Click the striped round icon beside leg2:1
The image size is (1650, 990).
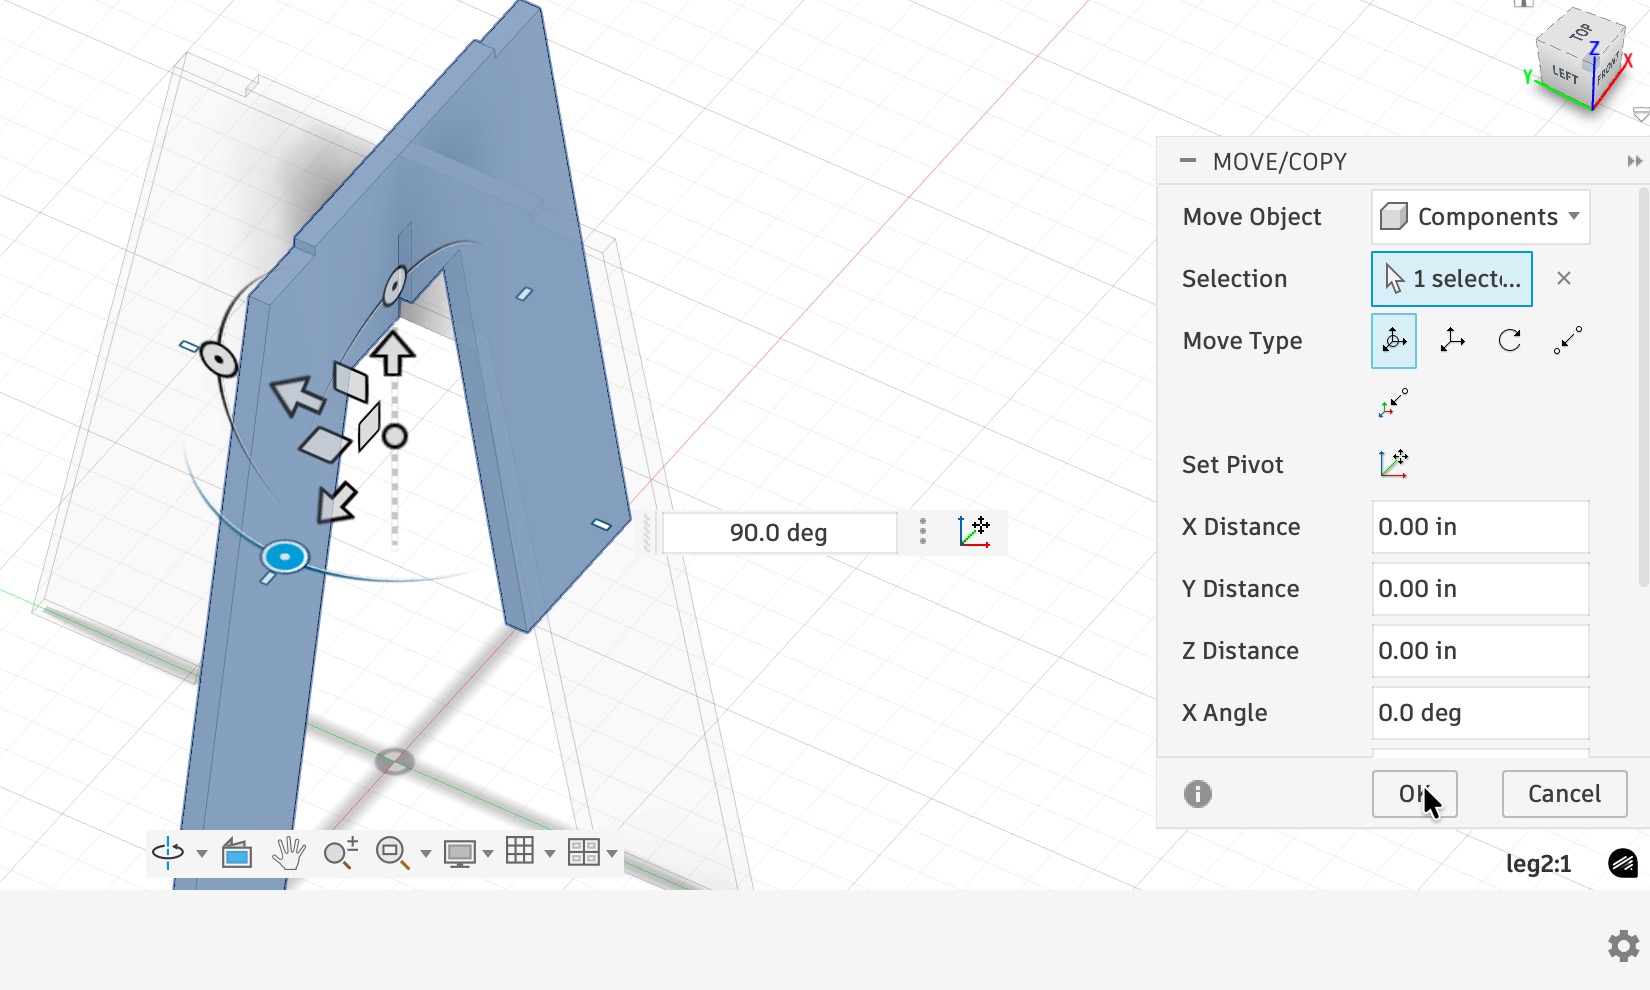(x=1623, y=863)
